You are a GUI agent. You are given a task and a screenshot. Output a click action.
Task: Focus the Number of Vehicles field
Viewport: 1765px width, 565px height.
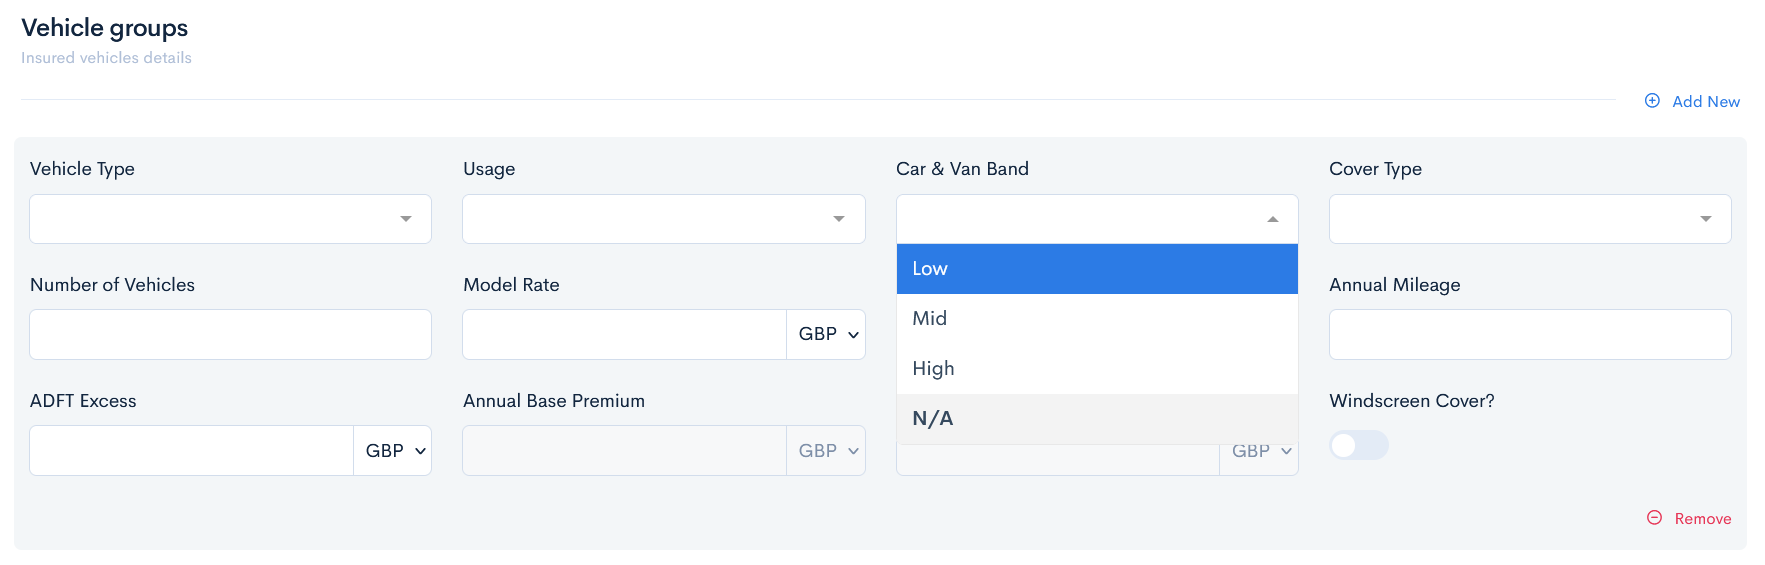(x=230, y=334)
